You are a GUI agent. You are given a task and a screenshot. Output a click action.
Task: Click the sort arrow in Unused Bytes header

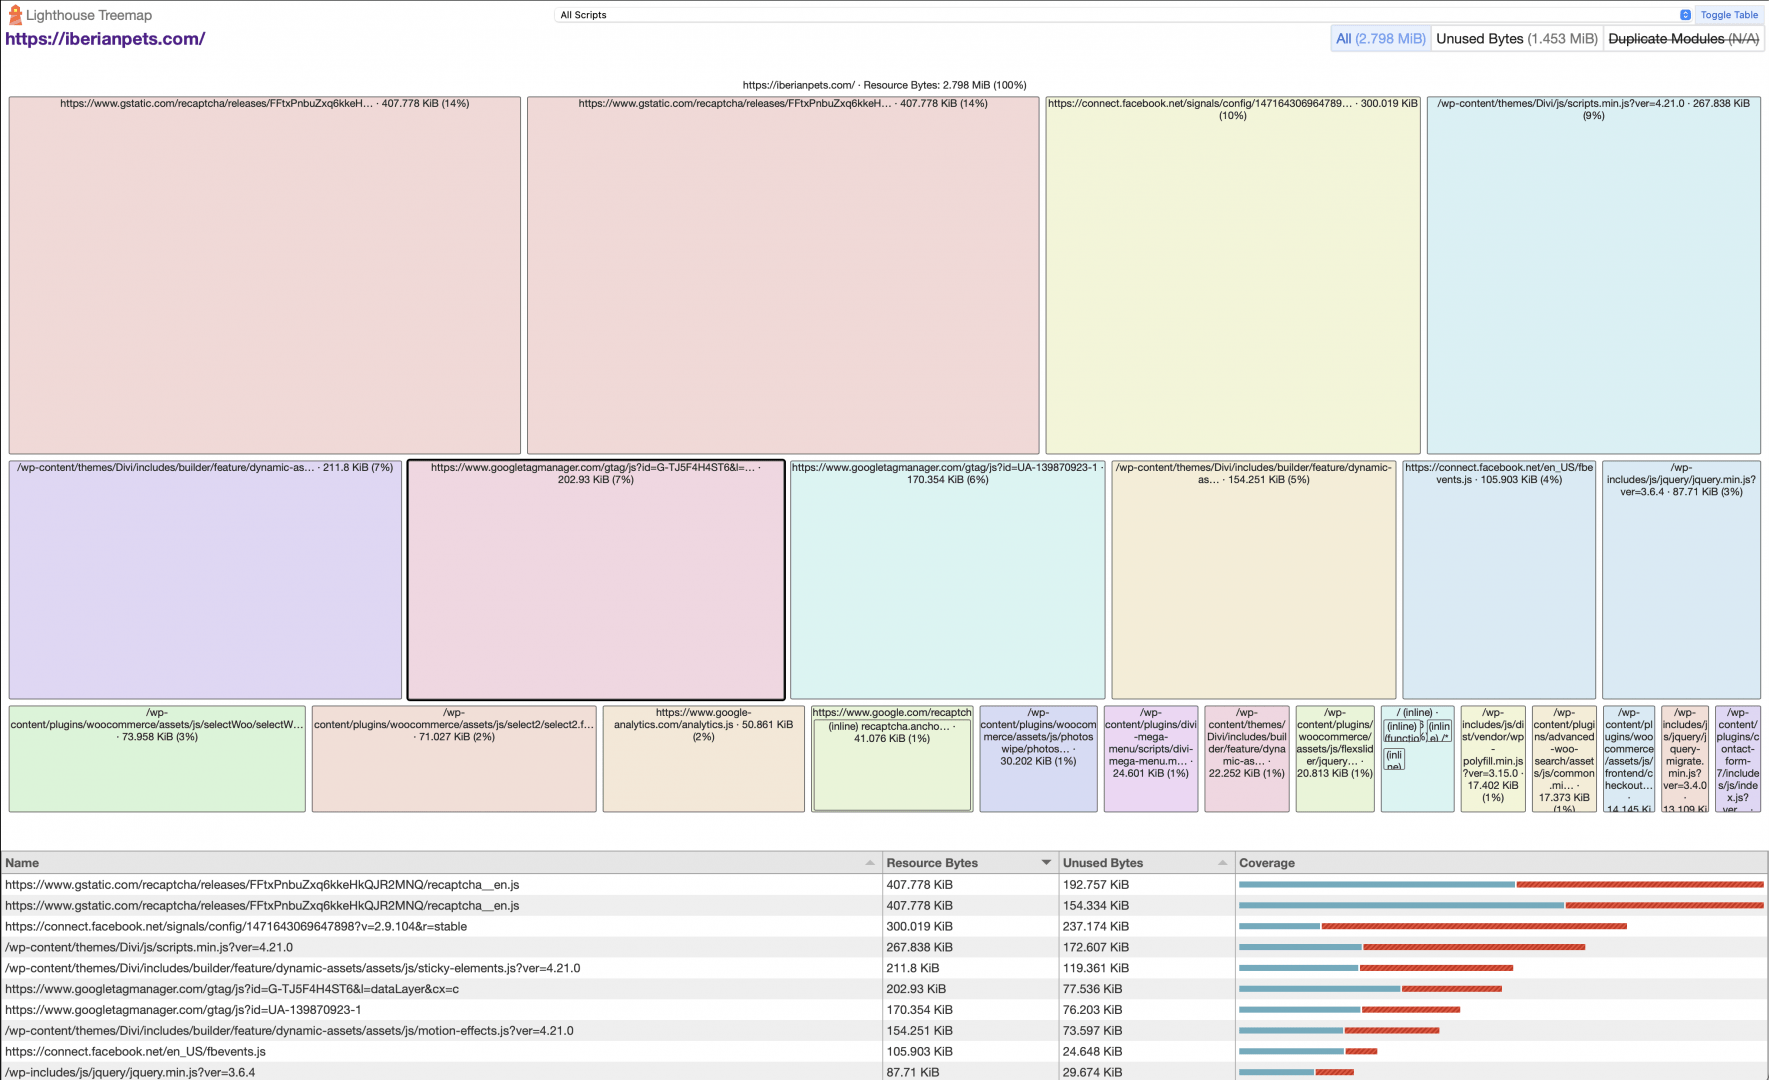click(x=1223, y=863)
